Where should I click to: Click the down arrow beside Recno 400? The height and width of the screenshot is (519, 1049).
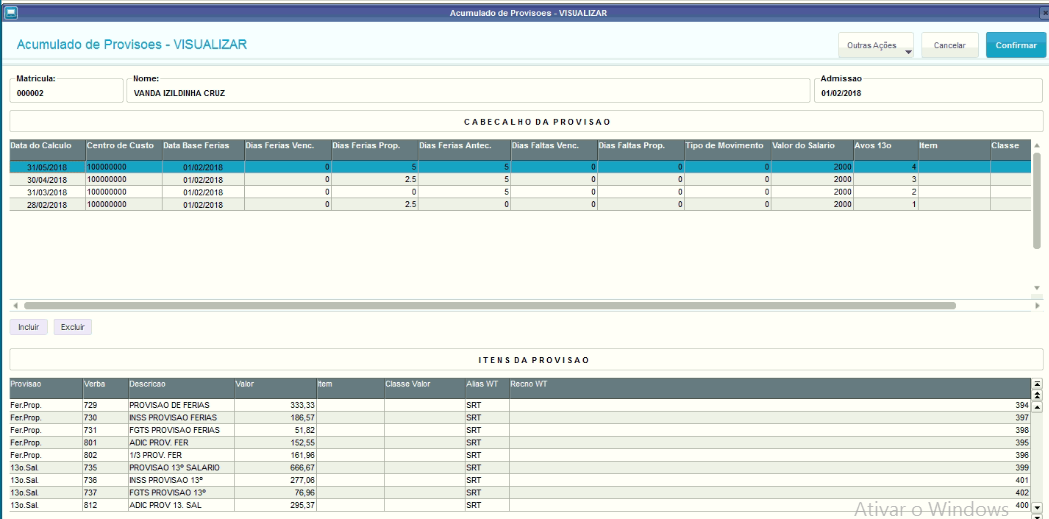point(1037,507)
